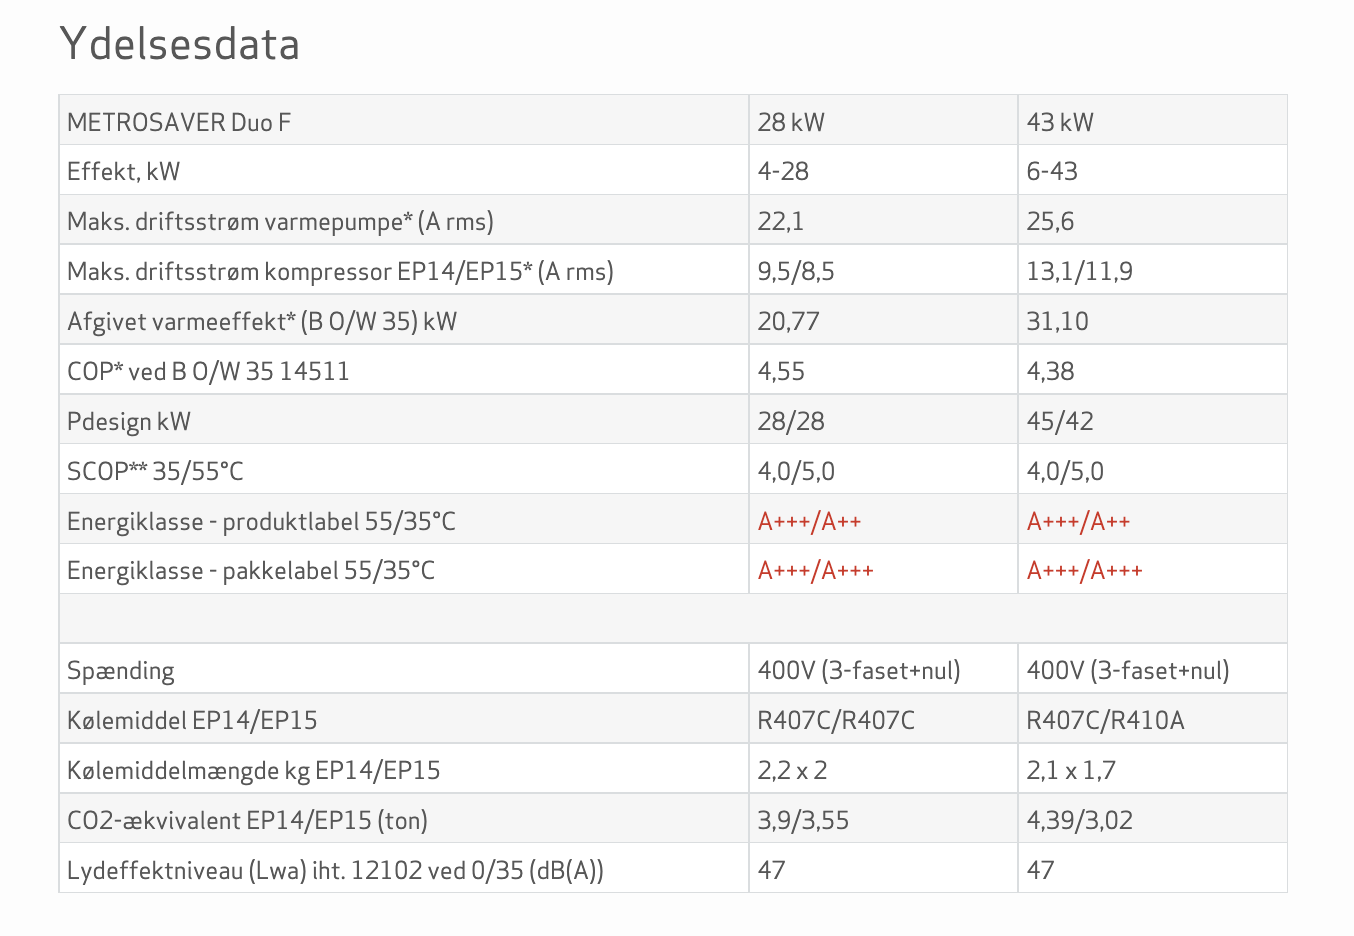Select the 43 kW column header
The height and width of the screenshot is (936, 1354).
(x=1060, y=122)
